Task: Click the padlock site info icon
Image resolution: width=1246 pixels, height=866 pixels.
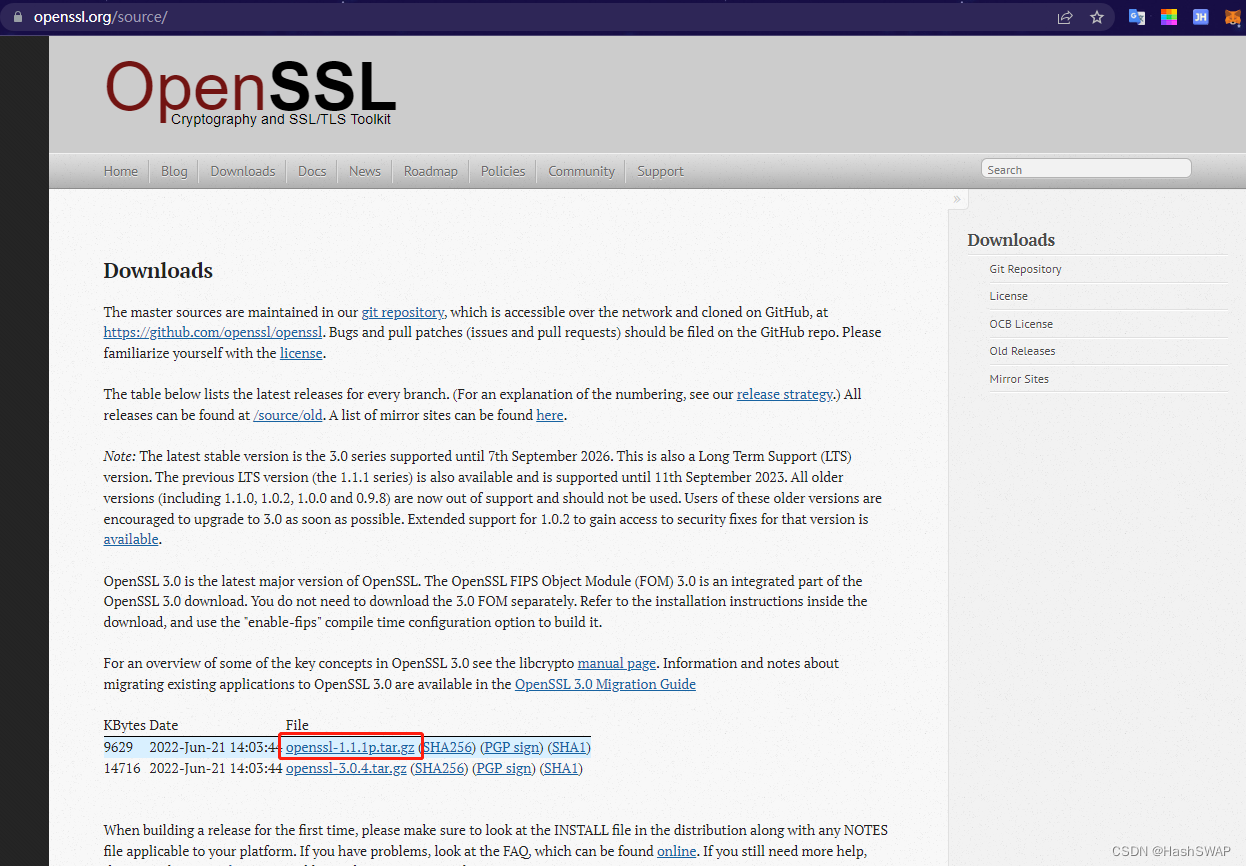Action: coord(17,17)
